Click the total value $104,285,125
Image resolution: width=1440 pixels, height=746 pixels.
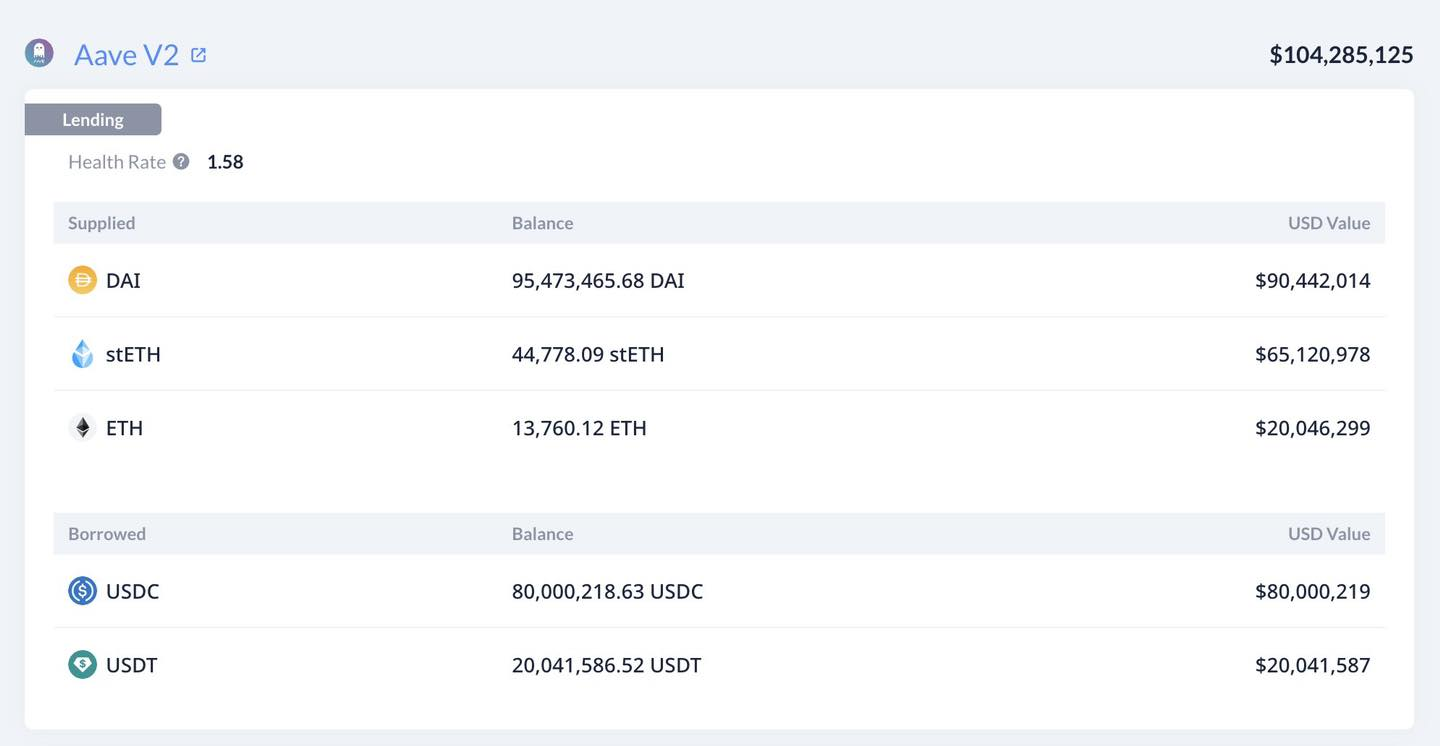click(1341, 54)
